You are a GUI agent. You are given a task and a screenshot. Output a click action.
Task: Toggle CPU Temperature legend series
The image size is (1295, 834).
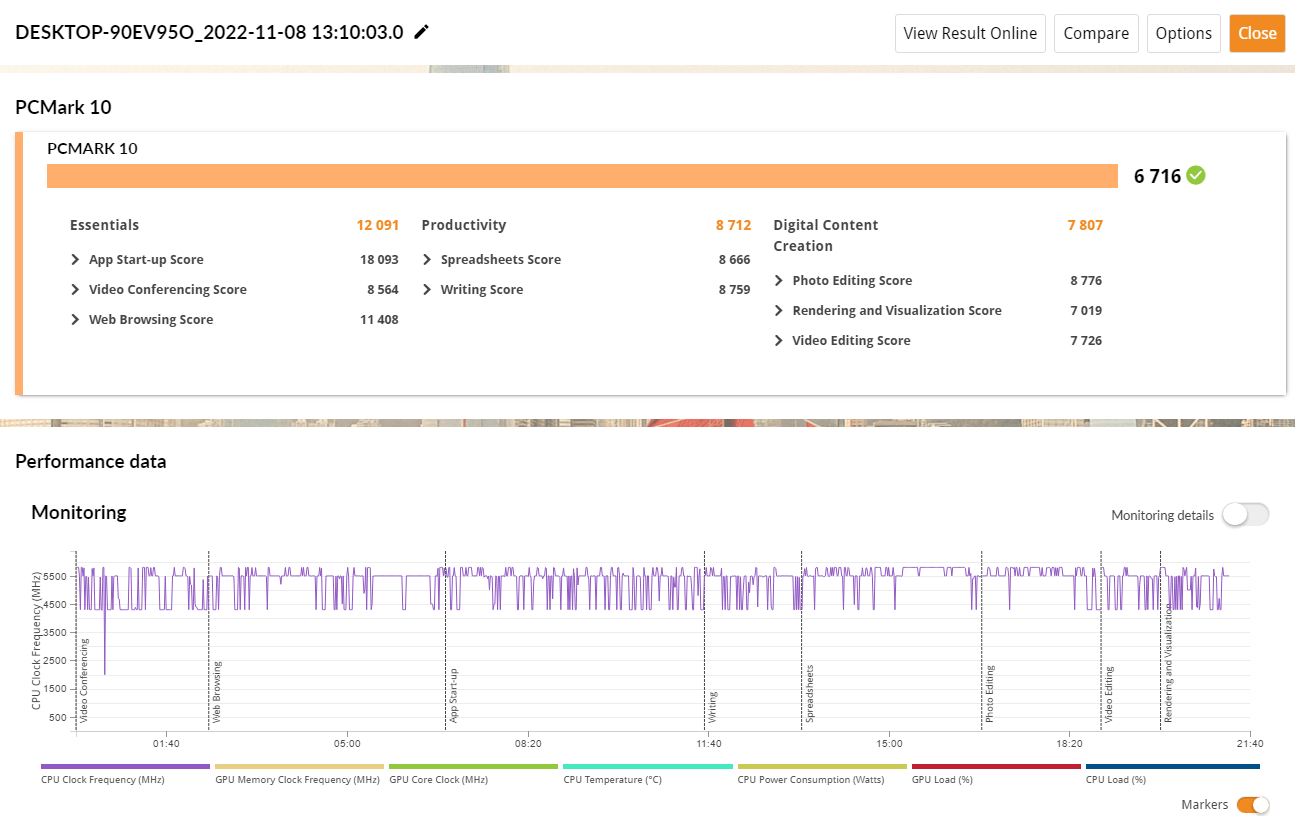point(647,773)
